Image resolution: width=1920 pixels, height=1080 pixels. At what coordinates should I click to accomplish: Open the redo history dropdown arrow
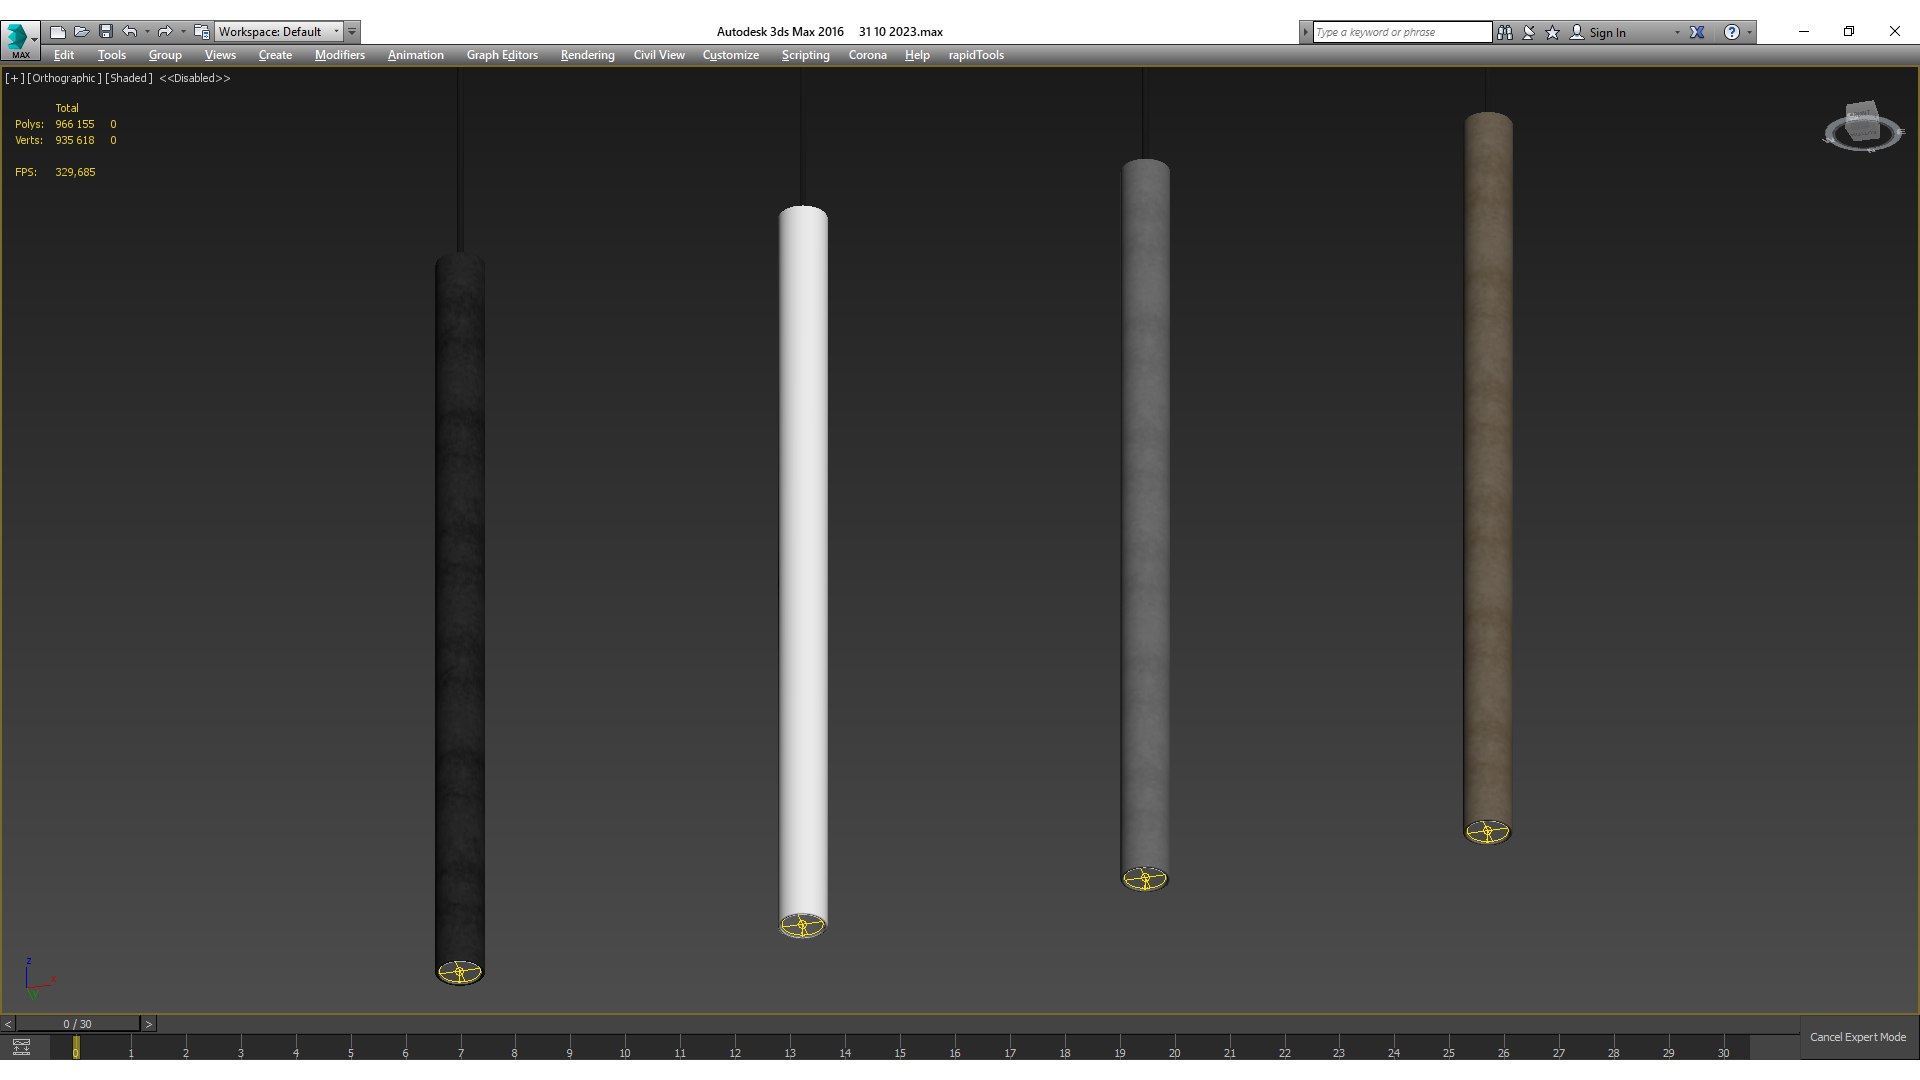click(x=183, y=32)
